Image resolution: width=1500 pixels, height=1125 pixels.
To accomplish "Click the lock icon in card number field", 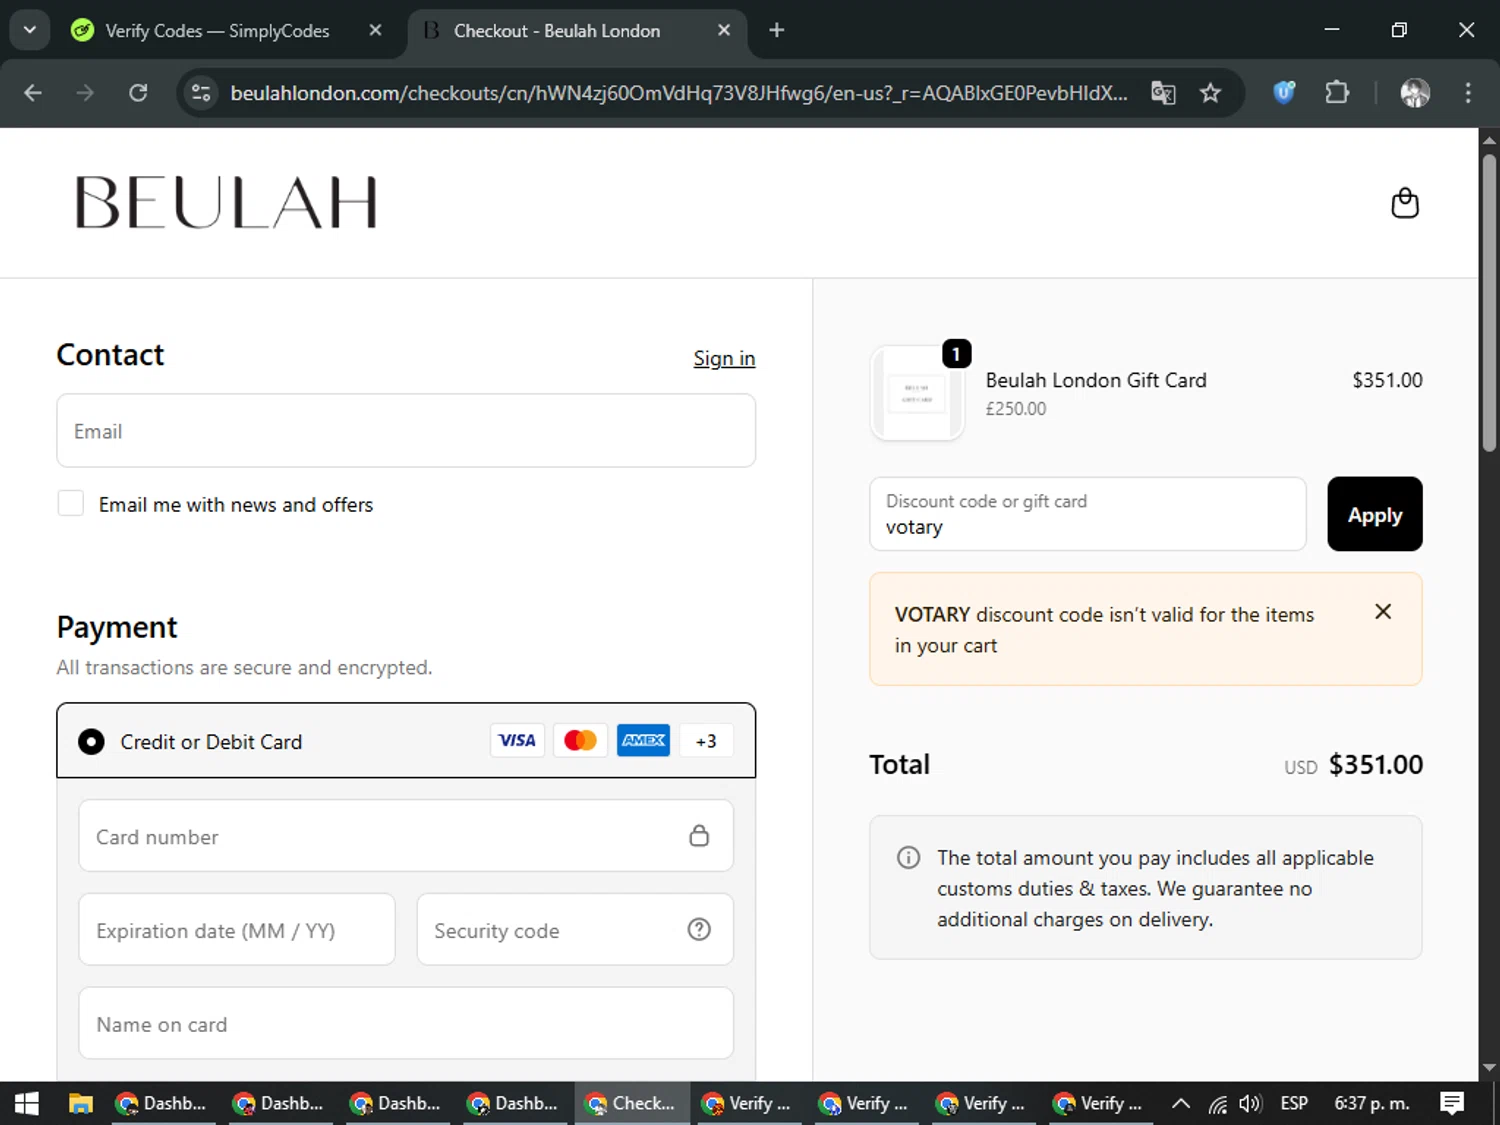I will click(x=699, y=836).
